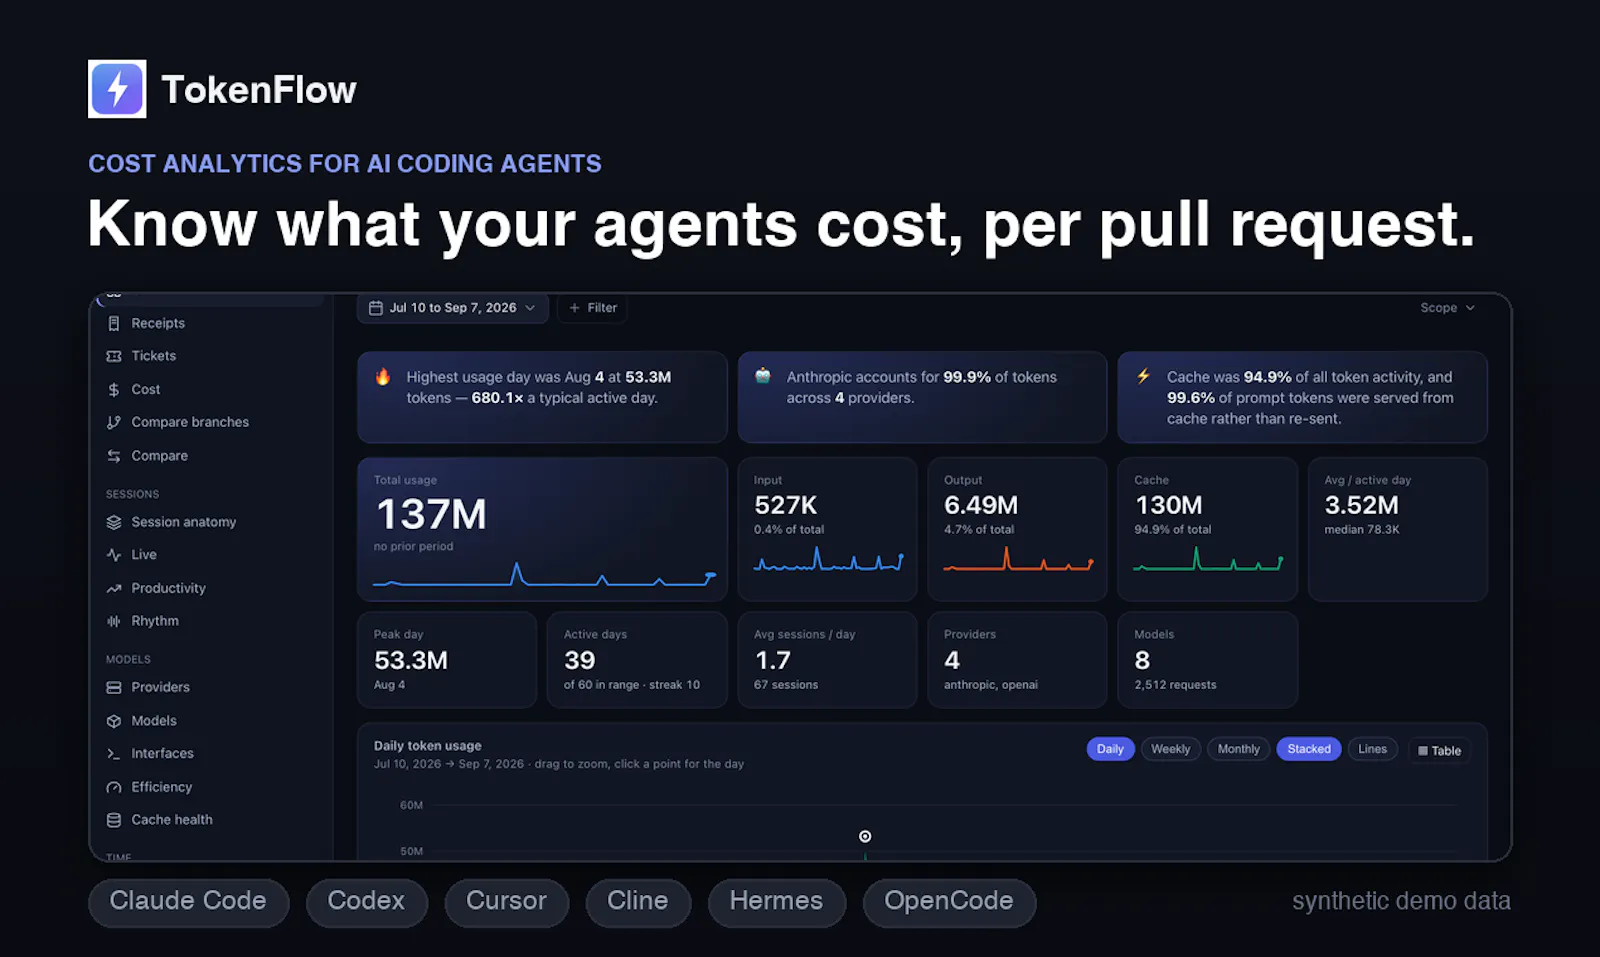The width and height of the screenshot is (1600, 957).
Task: Open Receipts via its sidebar icon
Action: point(114,323)
